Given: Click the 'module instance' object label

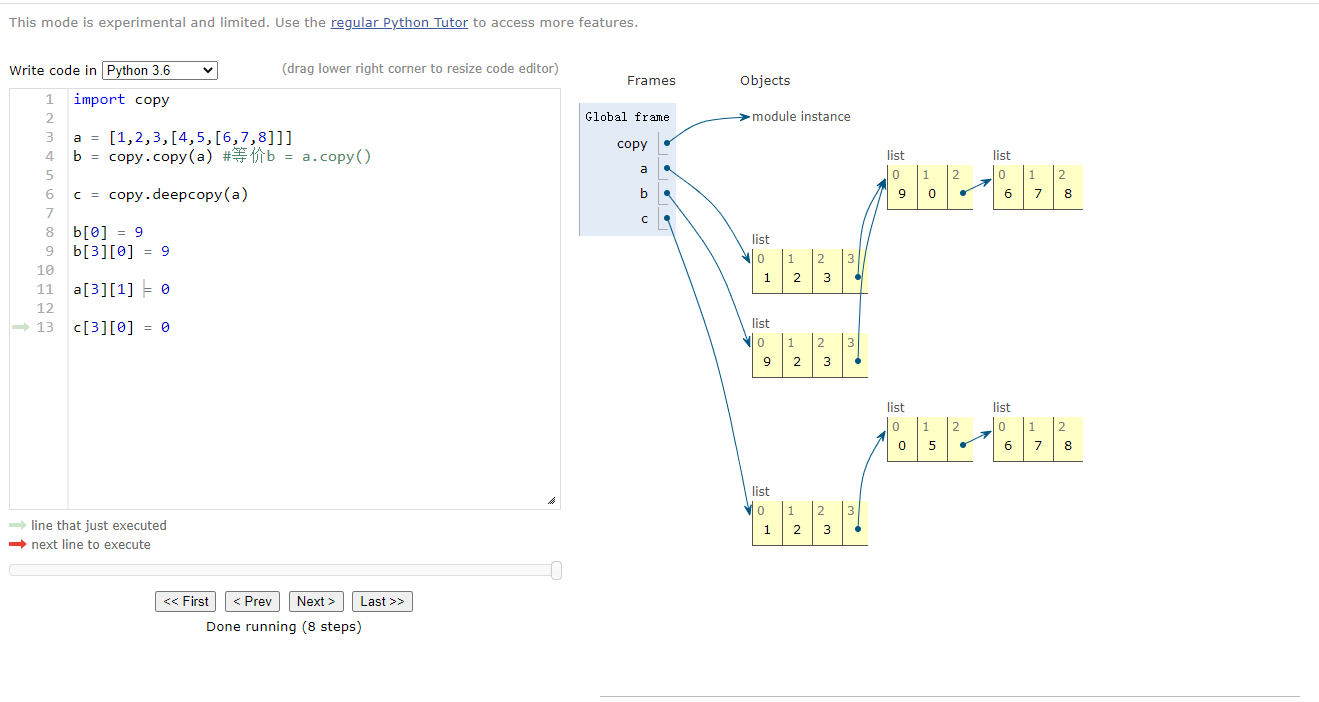Looking at the screenshot, I should 801,116.
